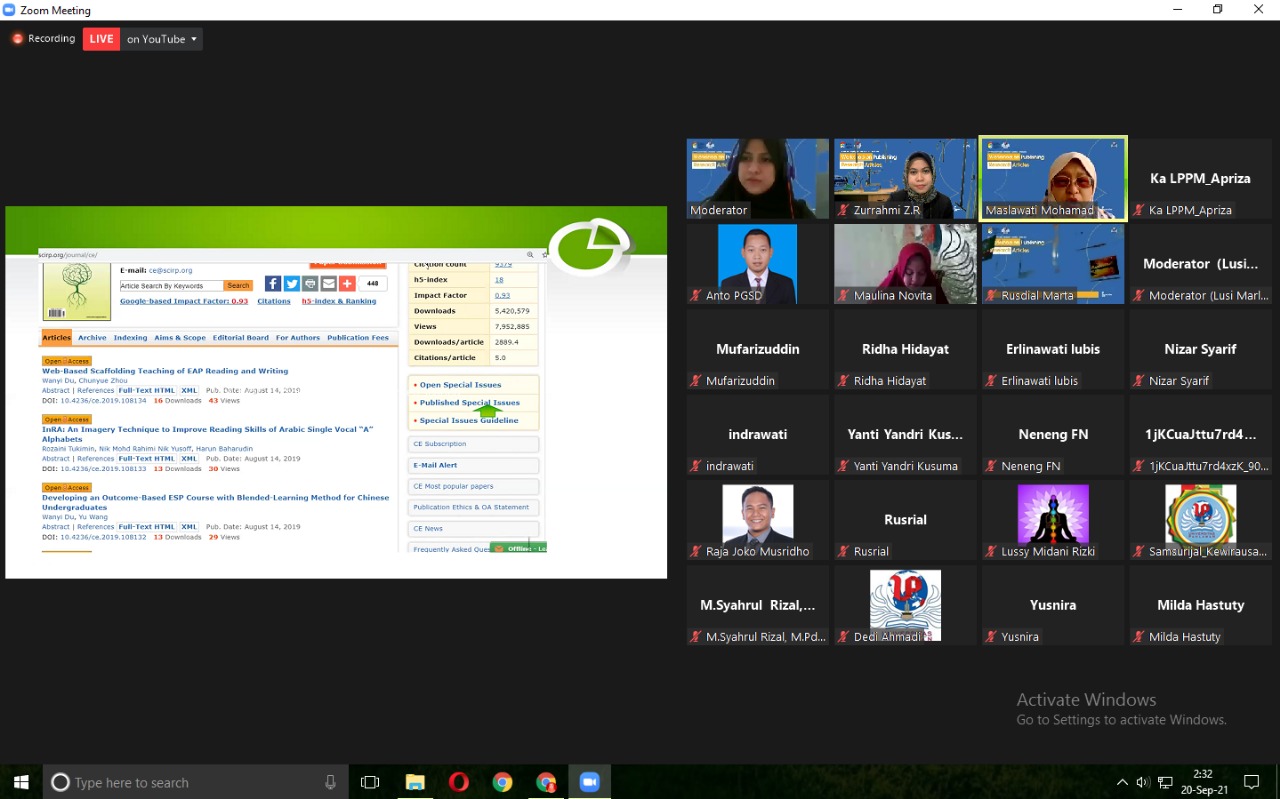Screen dimensions: 1280x799
Task: Click muted mic icon of Raja Joko Musridho
Action: 695,552
